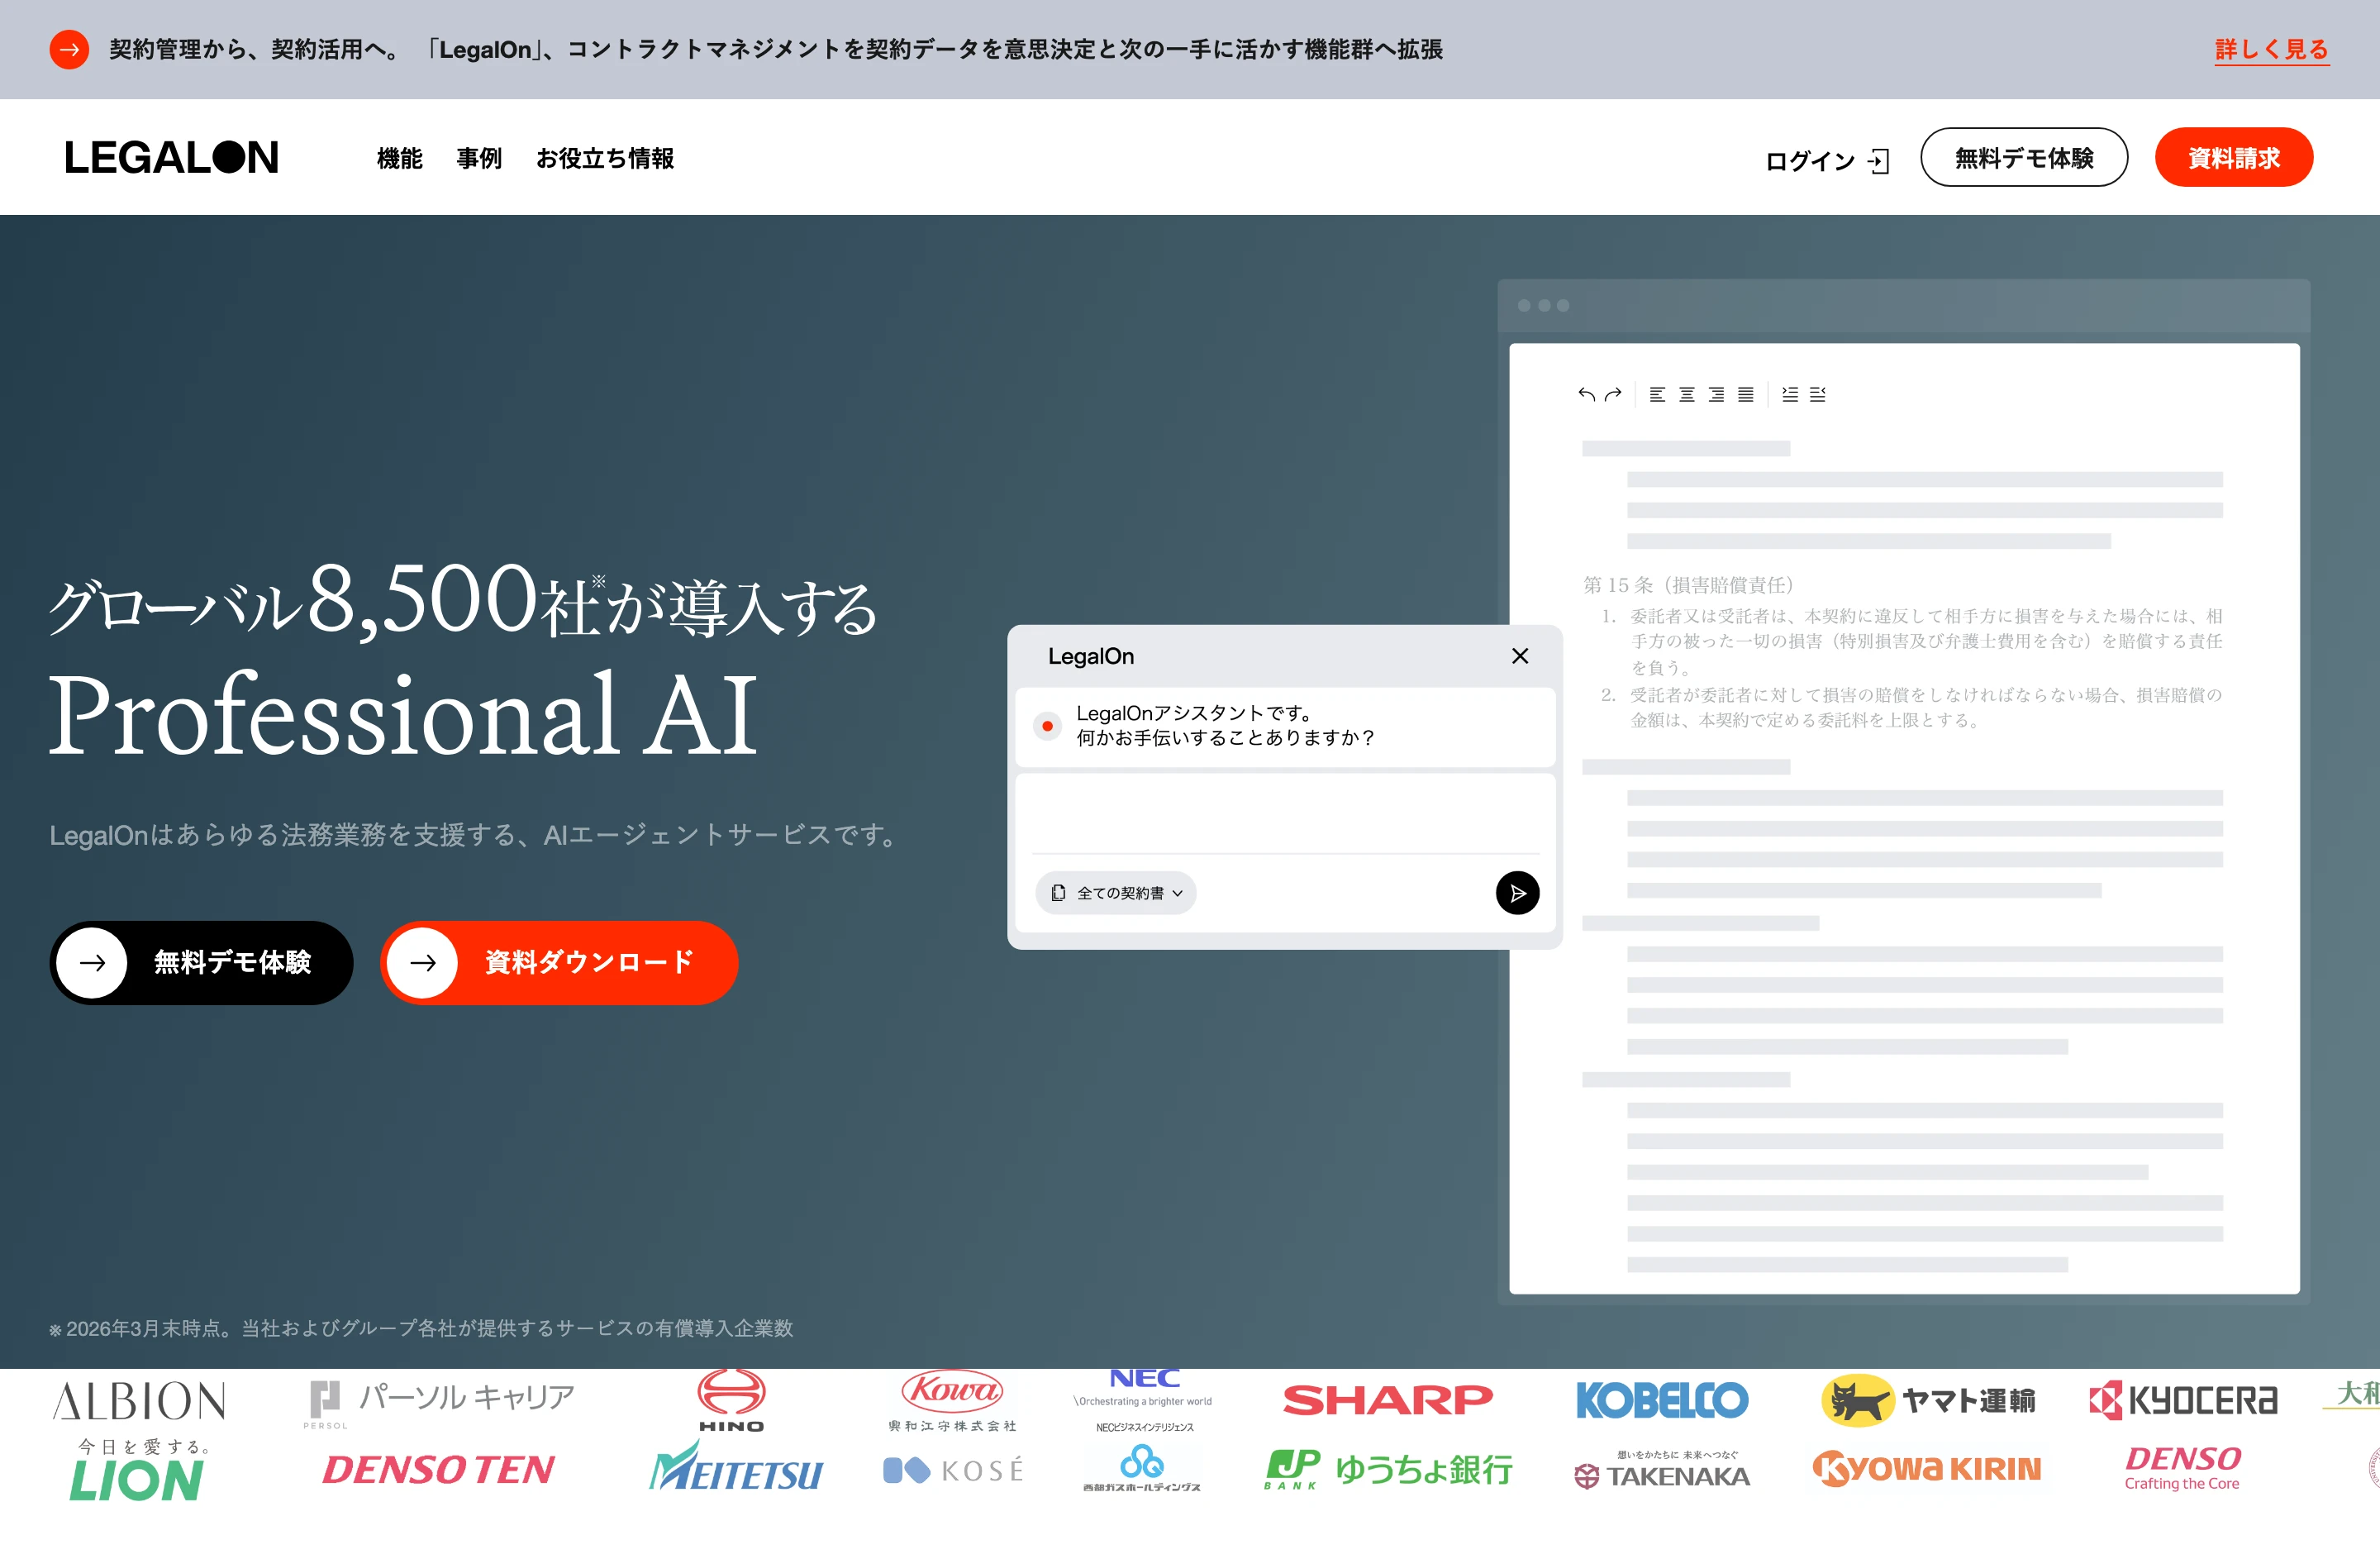Open the 事例 menu
Screen dimensions: 2380x1559
click(x=479, y=158)
